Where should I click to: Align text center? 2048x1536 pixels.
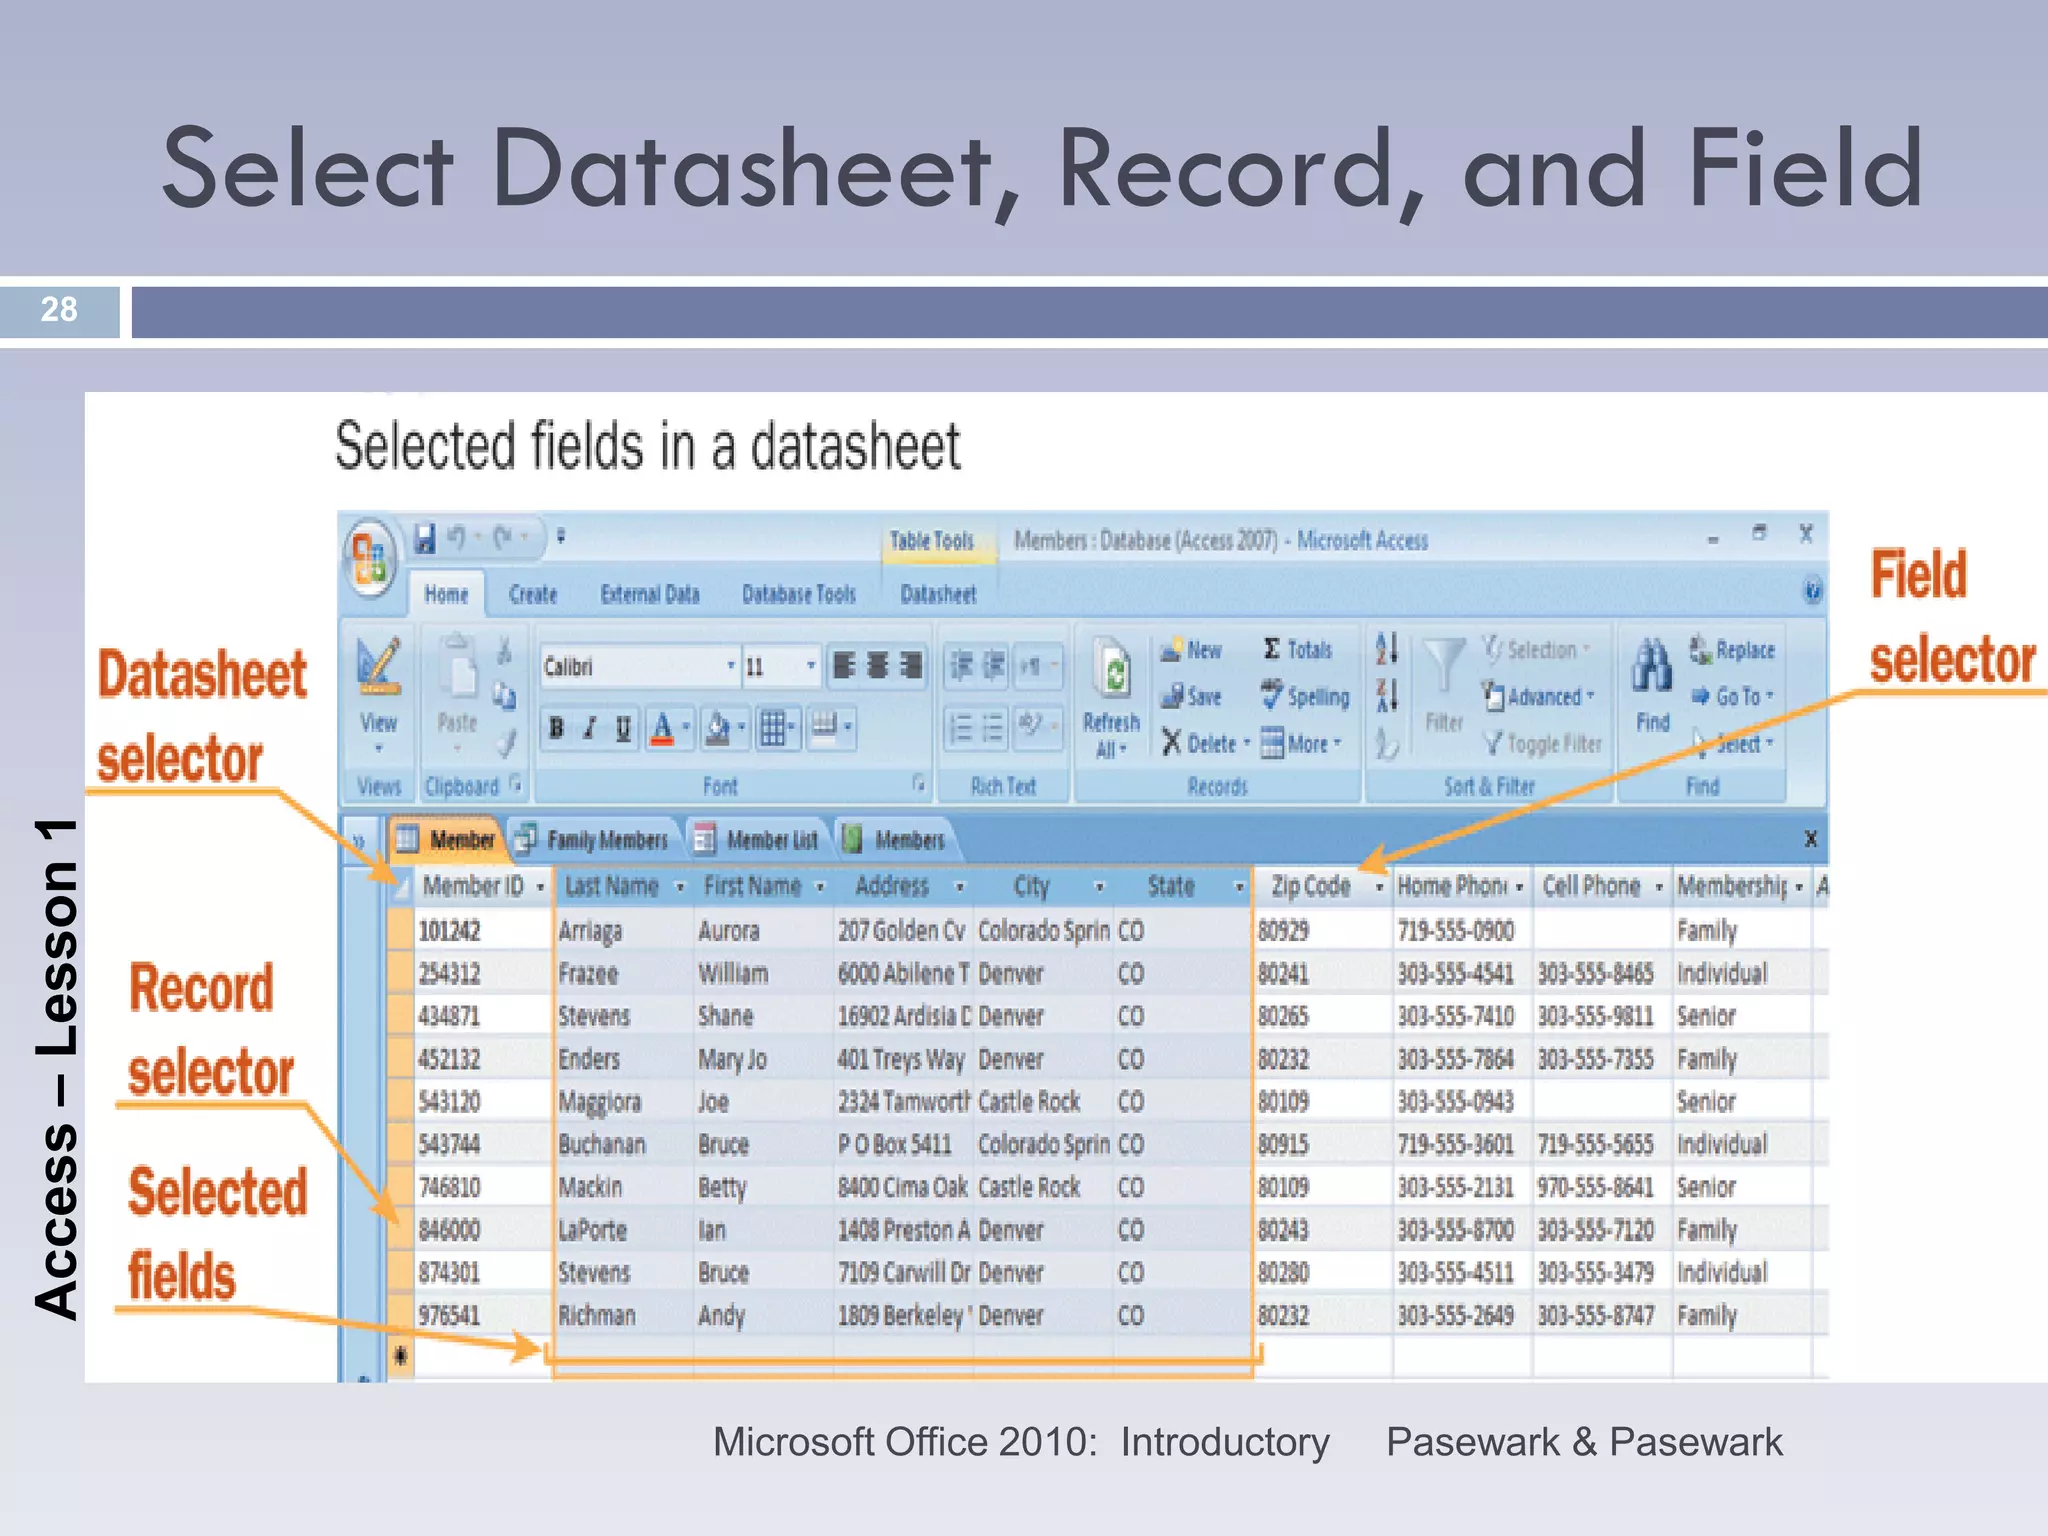tap(878, 666)
